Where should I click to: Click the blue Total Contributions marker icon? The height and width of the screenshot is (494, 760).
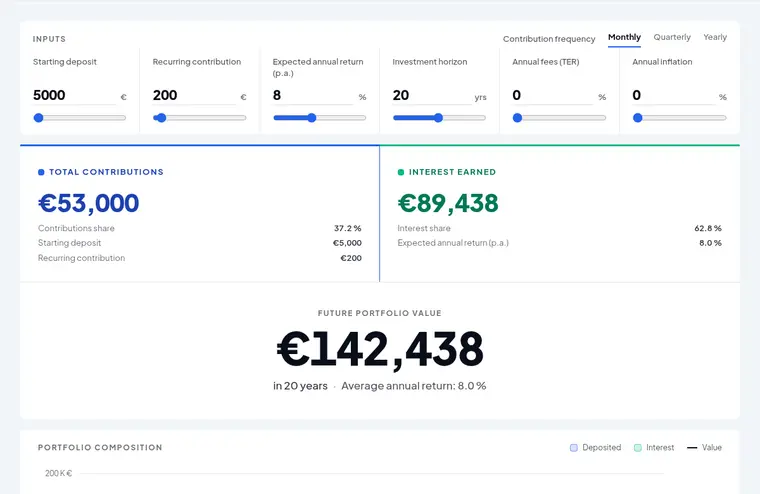tap(41, 172)
